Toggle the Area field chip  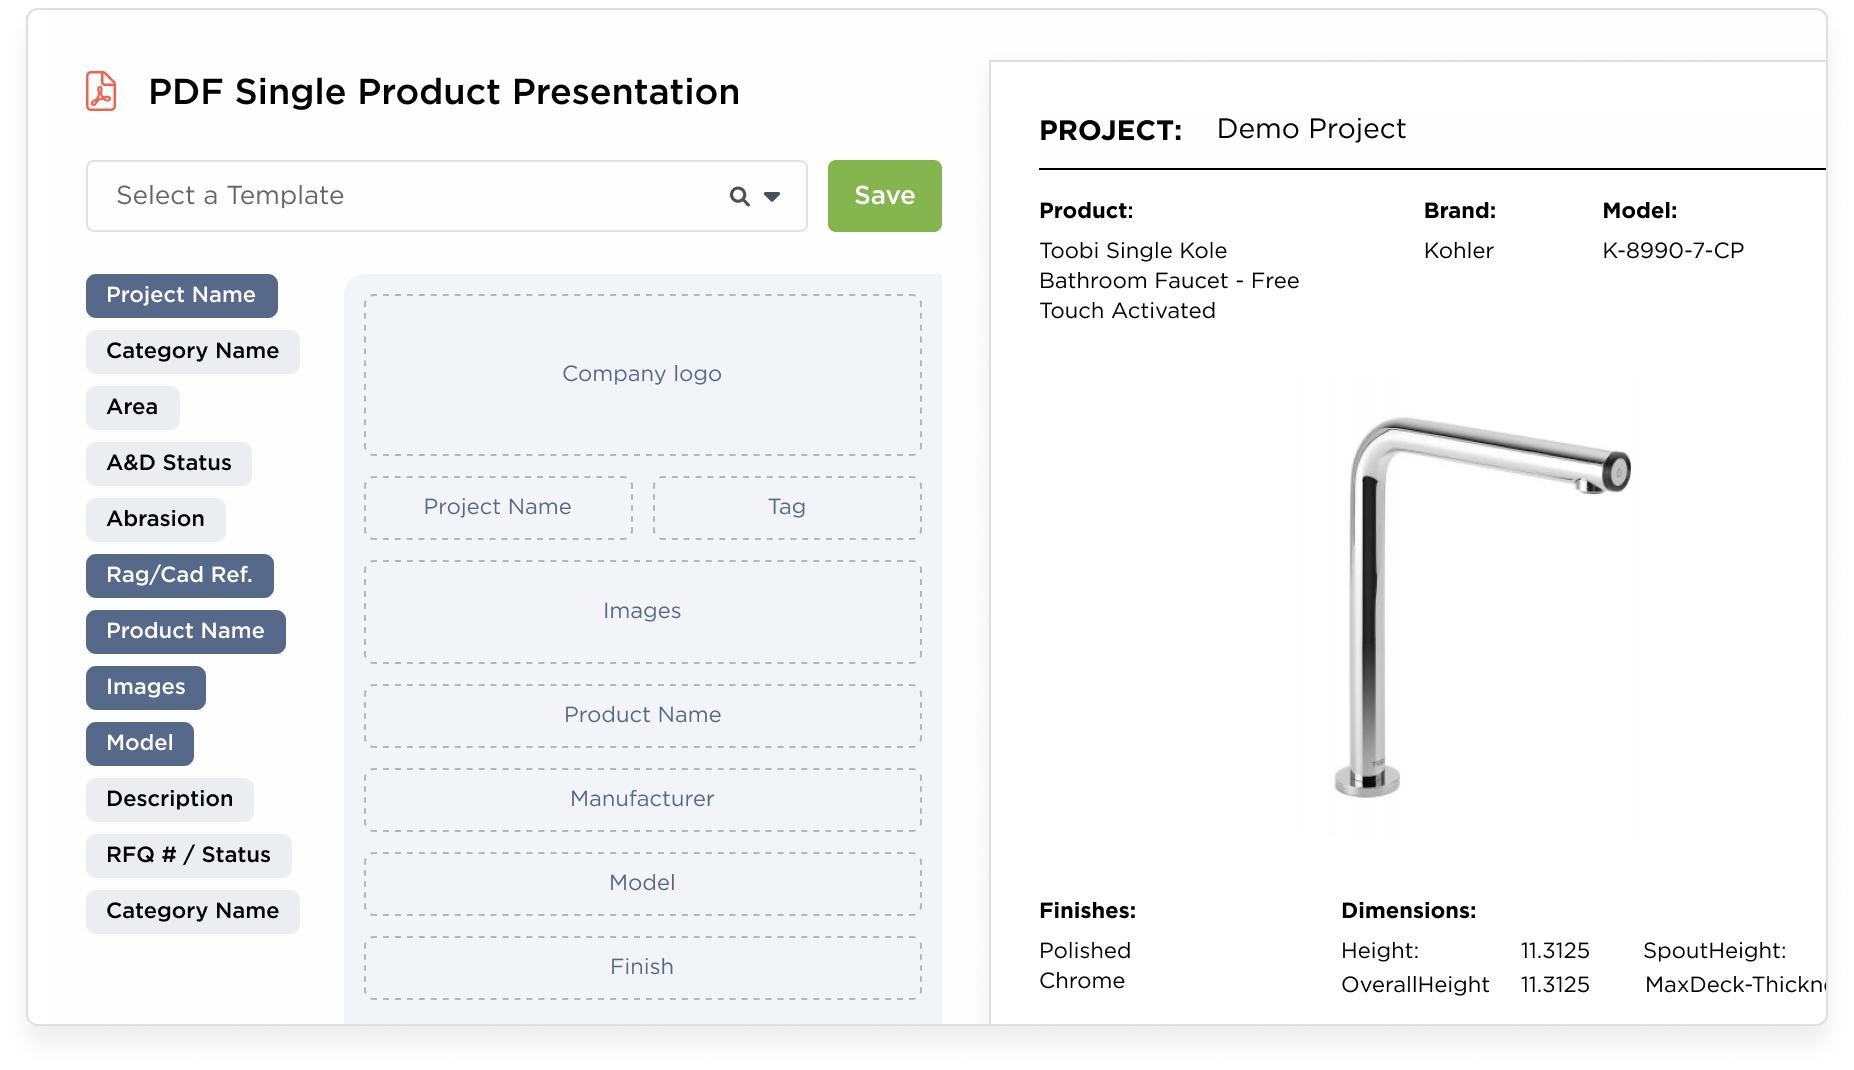point(132,408)
